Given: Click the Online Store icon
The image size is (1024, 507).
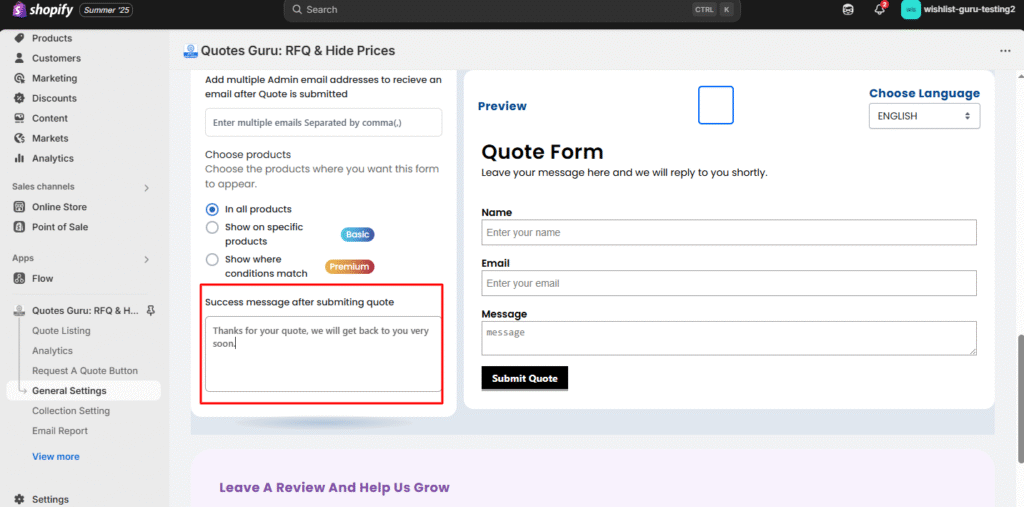Looking at the screenshot, I should (19, 207).
